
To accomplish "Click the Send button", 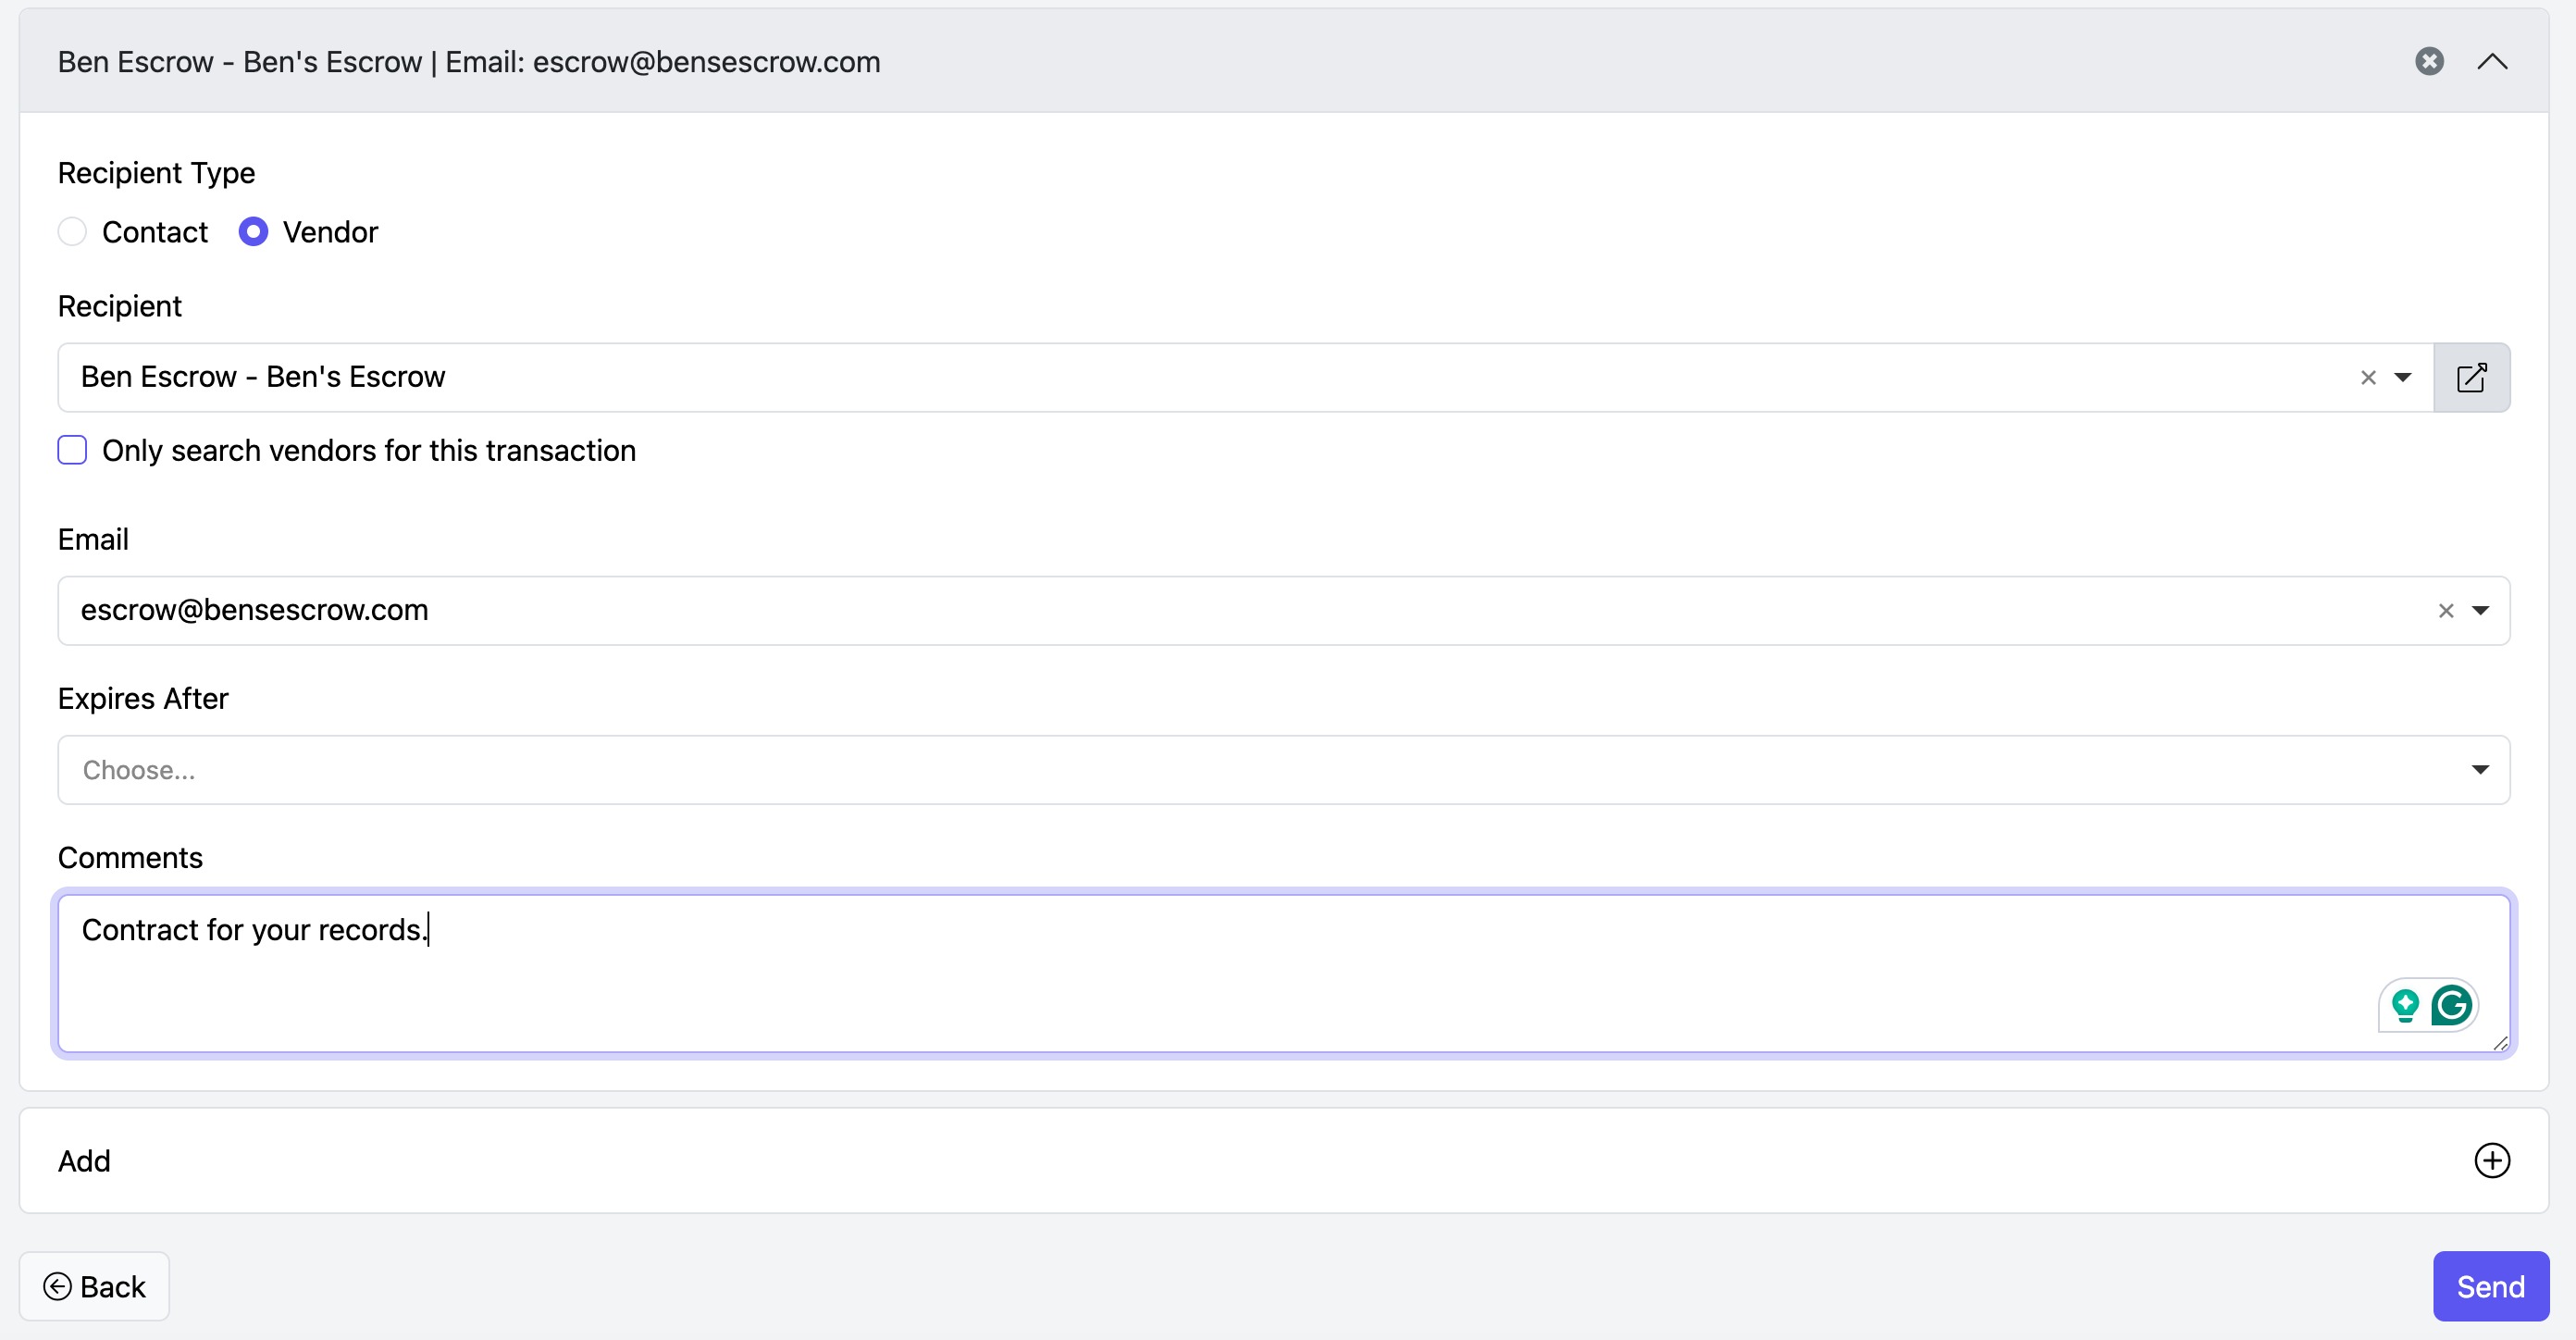I will click(2490, 1286).
